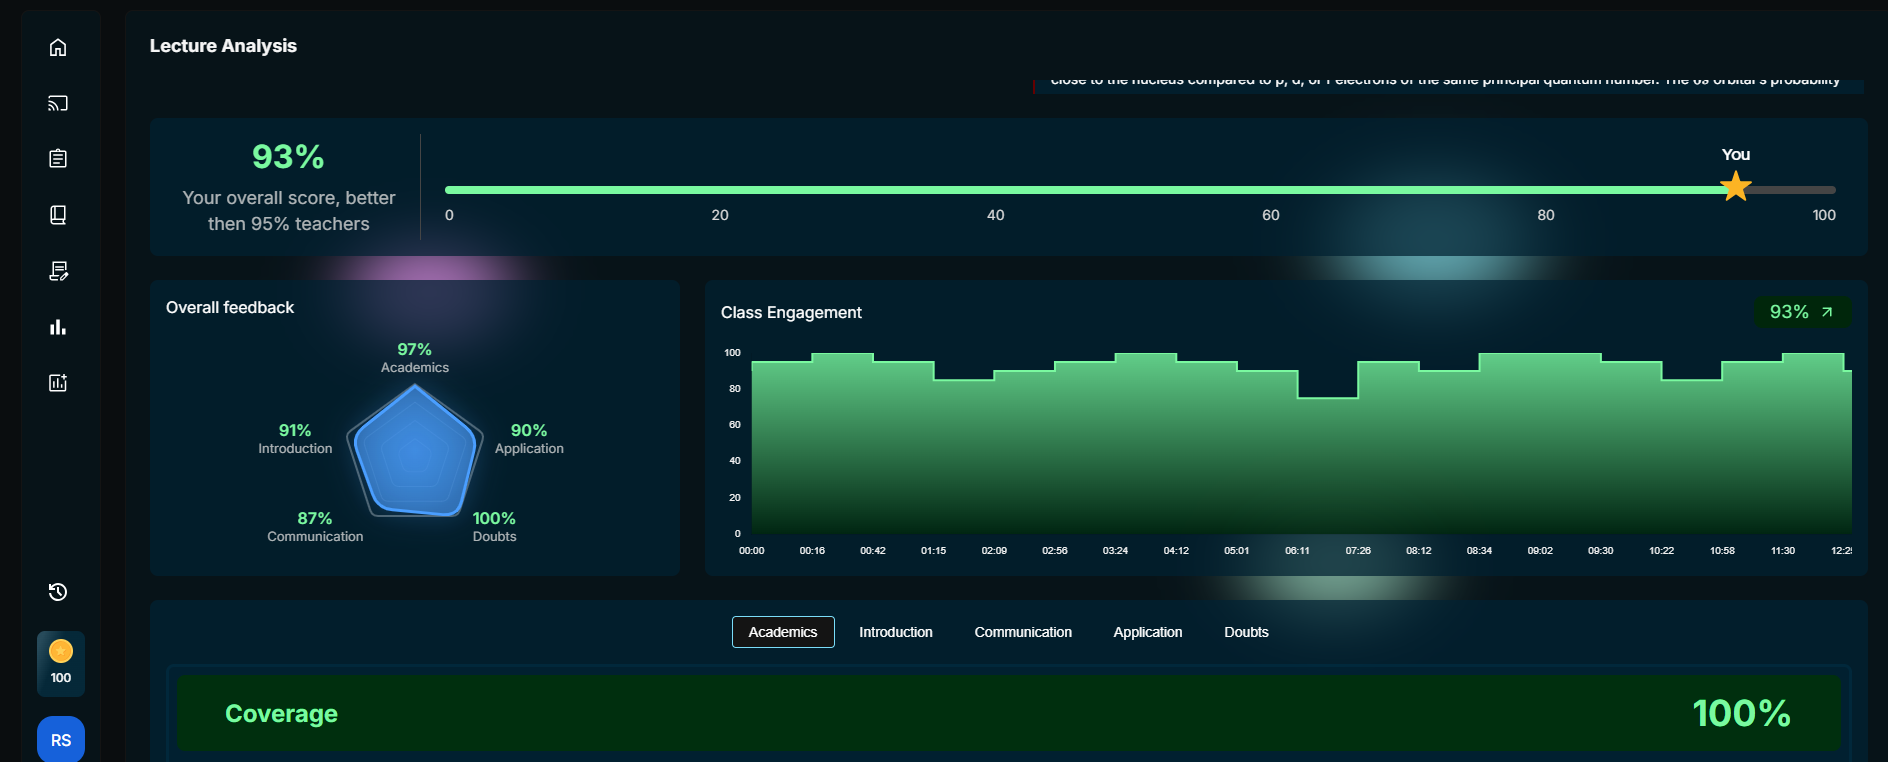1888x762 pixels.
Task: Open the RS profile avatar
Action: click(x=61, y=740)
